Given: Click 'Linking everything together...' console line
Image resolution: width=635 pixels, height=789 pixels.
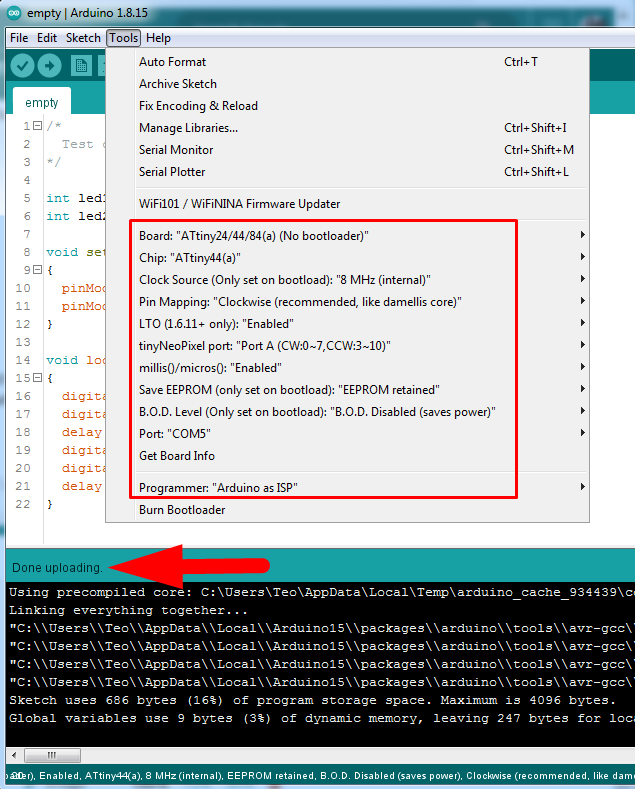Looking at the screenshot, I should coord(128,611).
